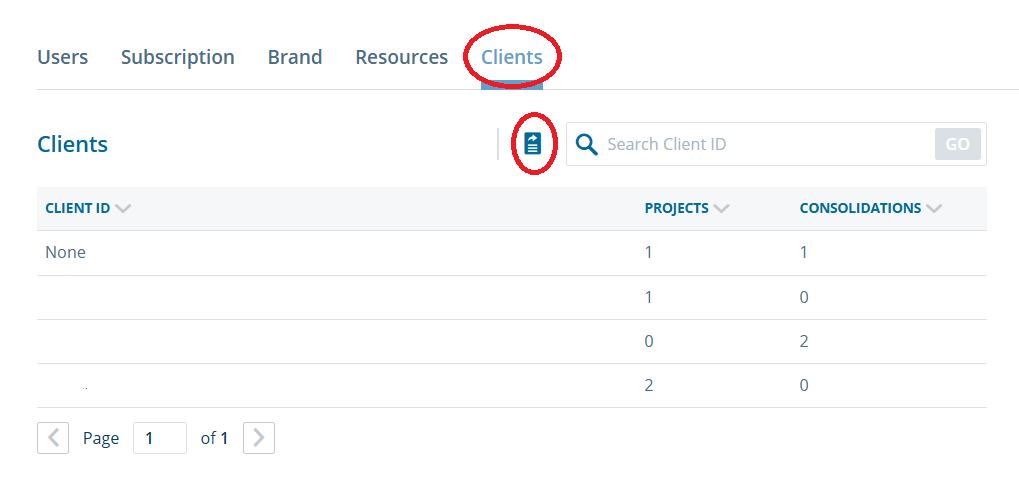Click the PROJECTS column header label
This screenshot has height=487, width=1019.
tap(676, 209)
